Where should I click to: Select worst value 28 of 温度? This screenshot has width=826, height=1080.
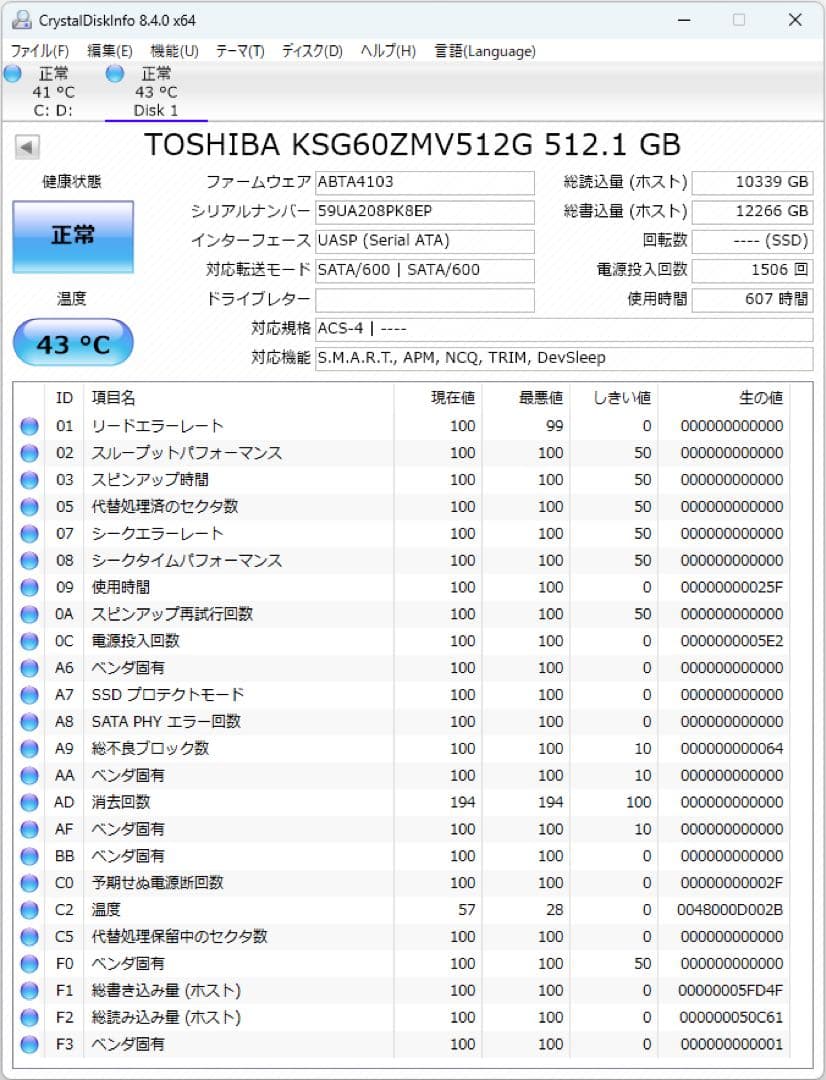[x=555, y=910]
